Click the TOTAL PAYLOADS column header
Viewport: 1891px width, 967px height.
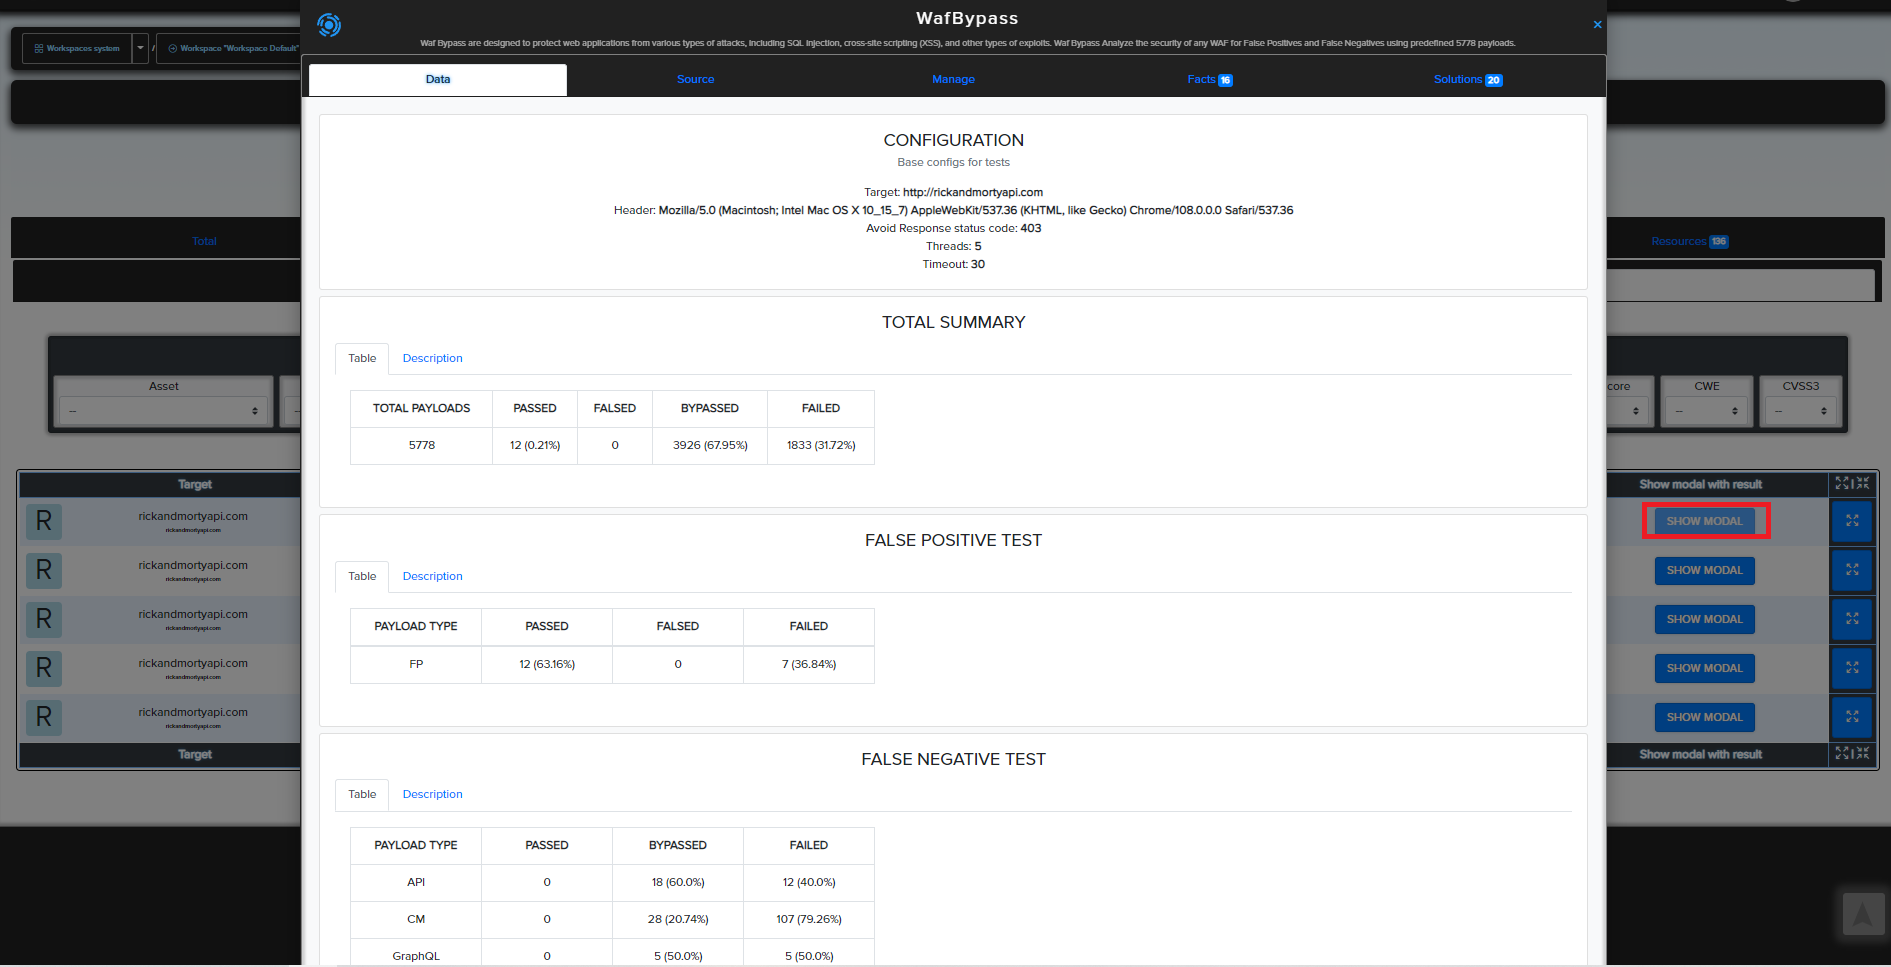[x=422, y=408]
